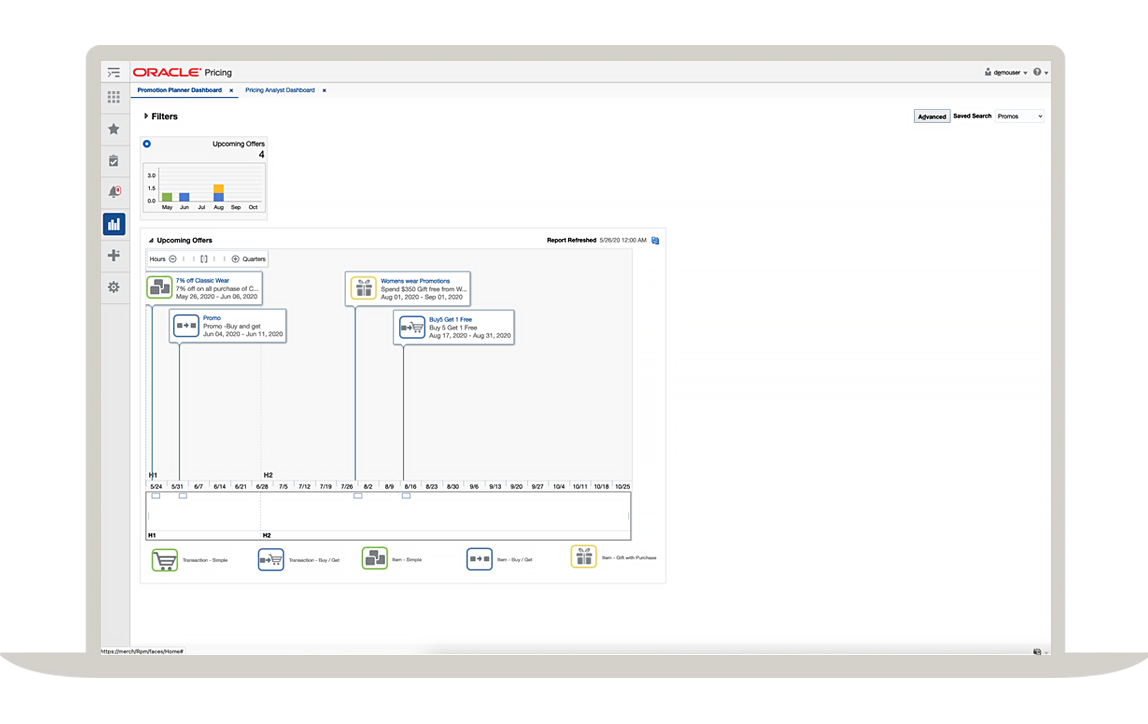This screenshot has width=1148, height=724.
Task: Open the Favorites star in sidebar
Action: [114, 129]
